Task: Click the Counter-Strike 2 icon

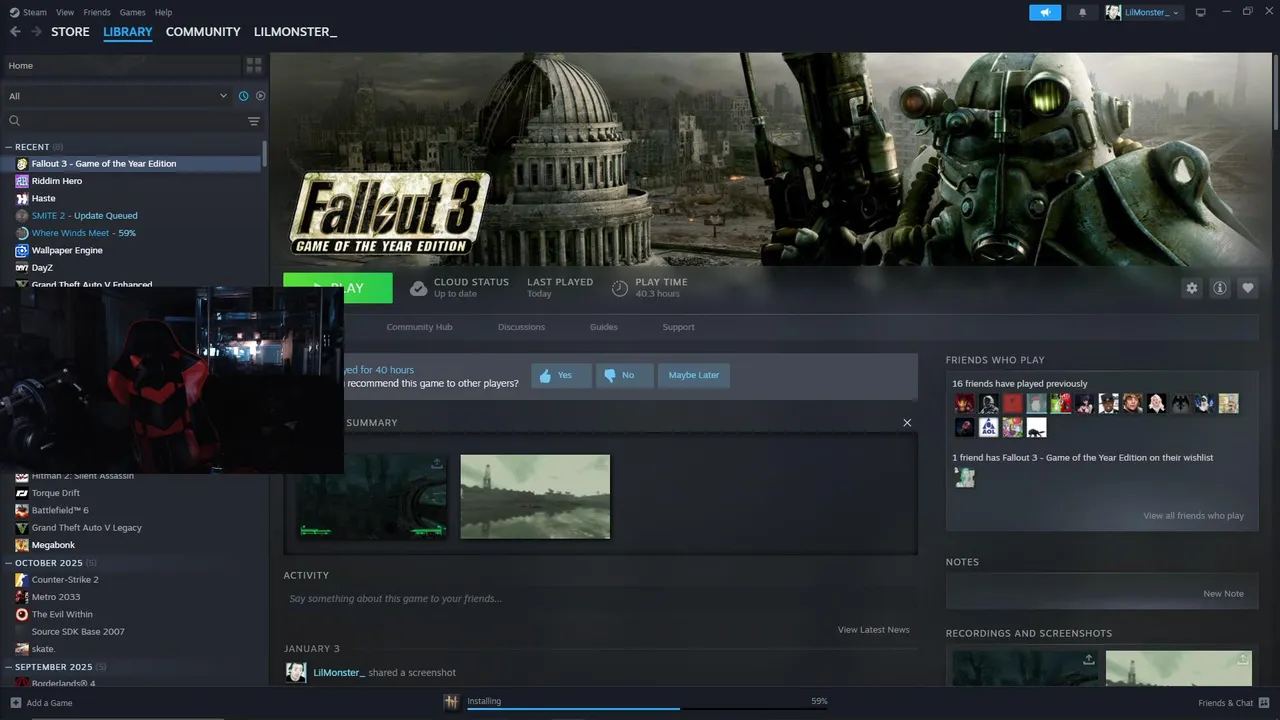Action: (22, 580)
